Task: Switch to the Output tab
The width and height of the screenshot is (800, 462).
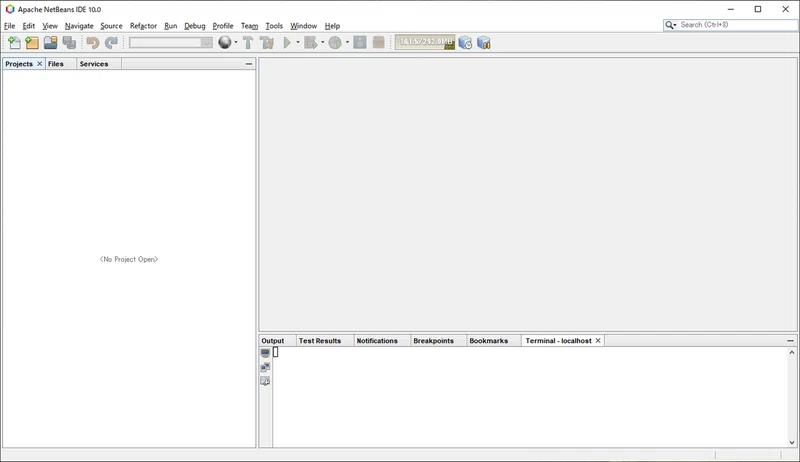Action: click(273, 341)
